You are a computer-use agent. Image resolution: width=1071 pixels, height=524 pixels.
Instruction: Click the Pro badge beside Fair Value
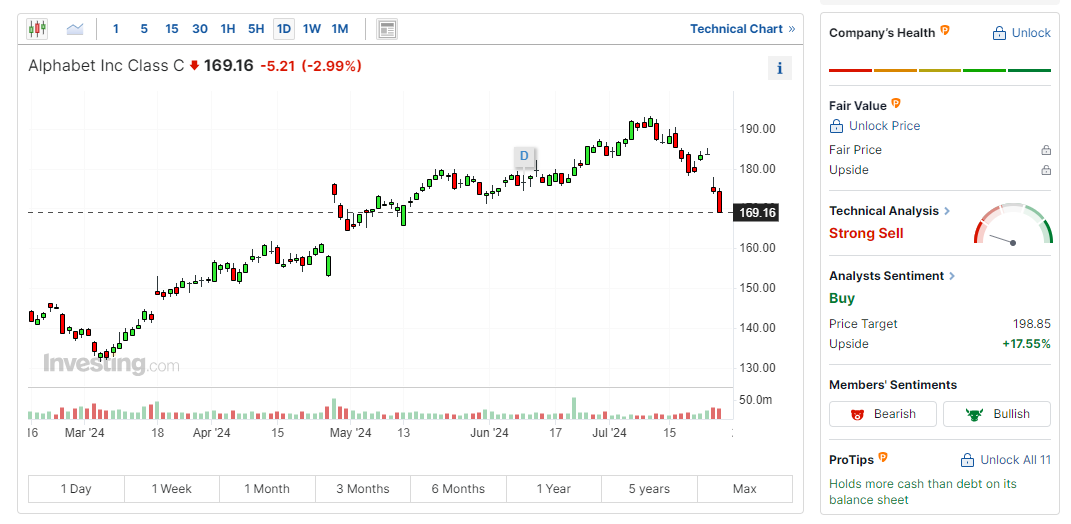[896, 104]
